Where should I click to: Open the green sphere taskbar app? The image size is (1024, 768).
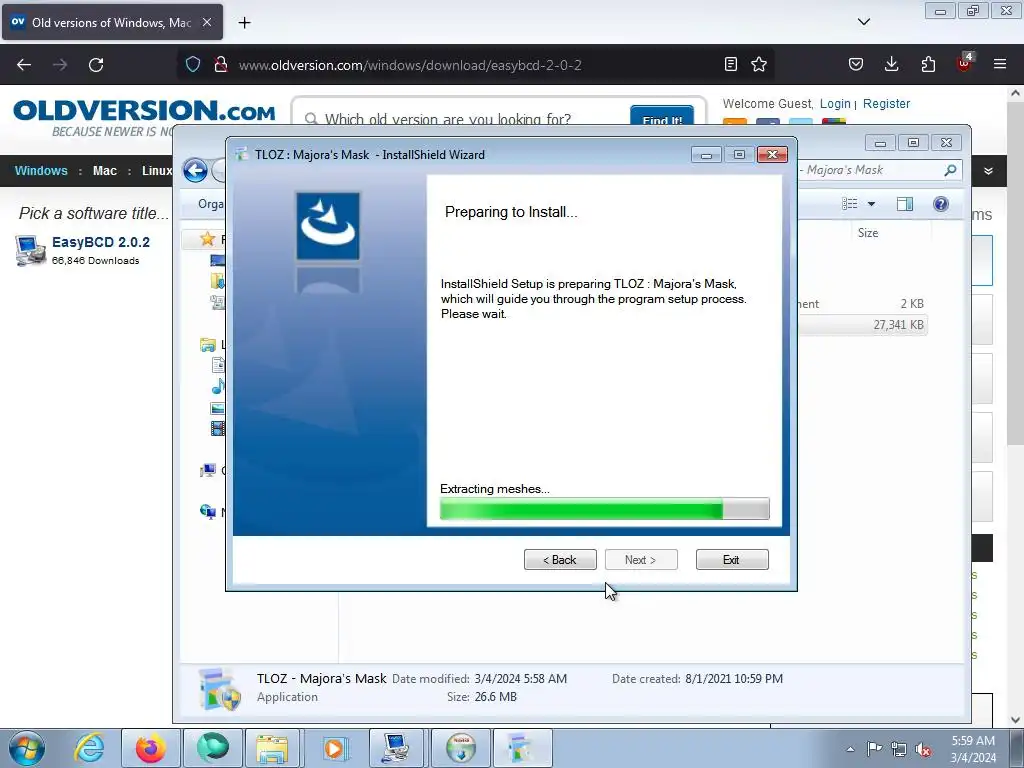213,748
